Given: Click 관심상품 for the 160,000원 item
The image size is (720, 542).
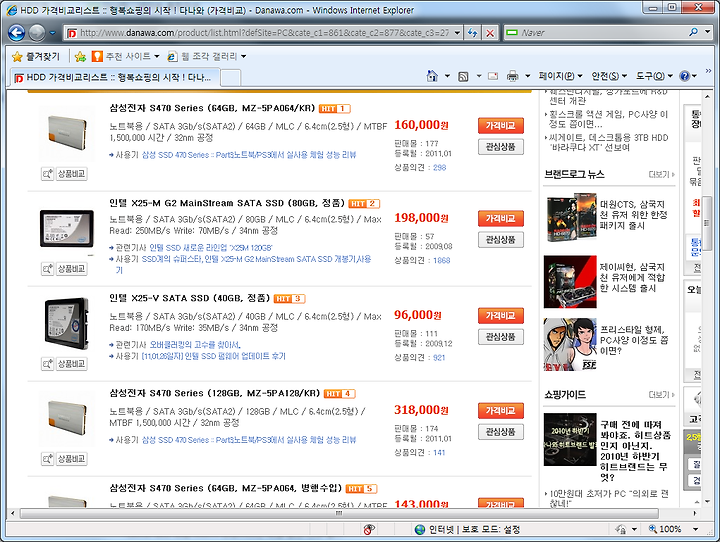Looking at the screenshot, I should 501,147.
